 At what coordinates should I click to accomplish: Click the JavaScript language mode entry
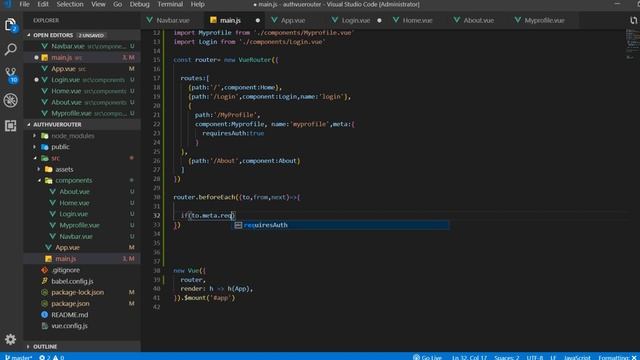577,357
